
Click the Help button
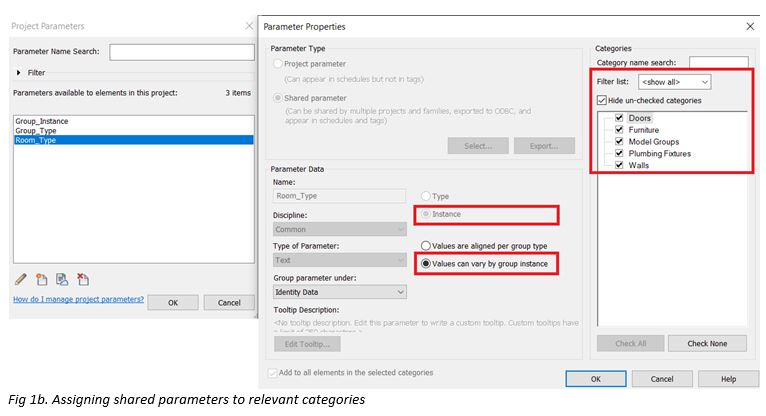click(728, 379)
